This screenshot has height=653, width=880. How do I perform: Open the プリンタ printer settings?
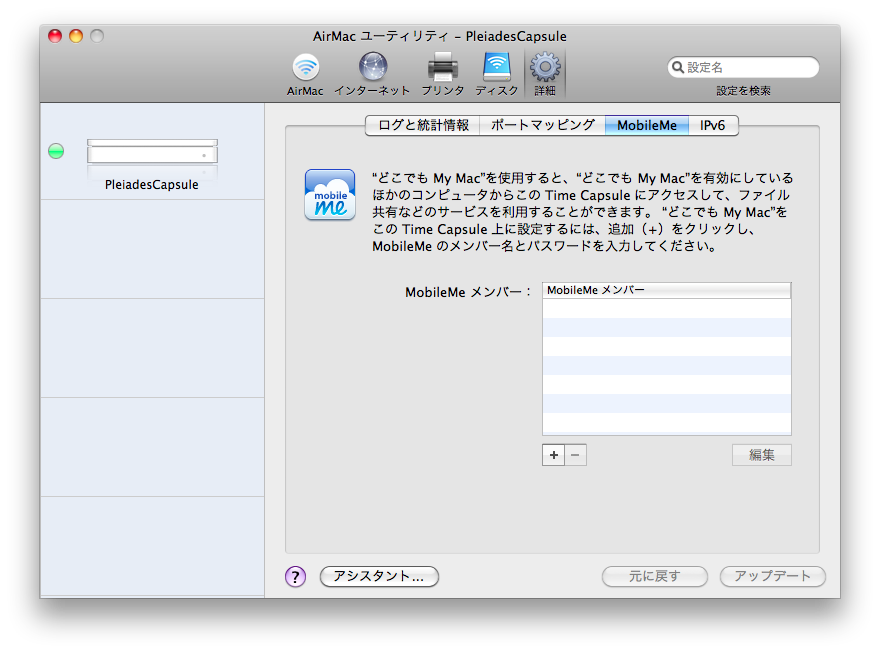443,74
